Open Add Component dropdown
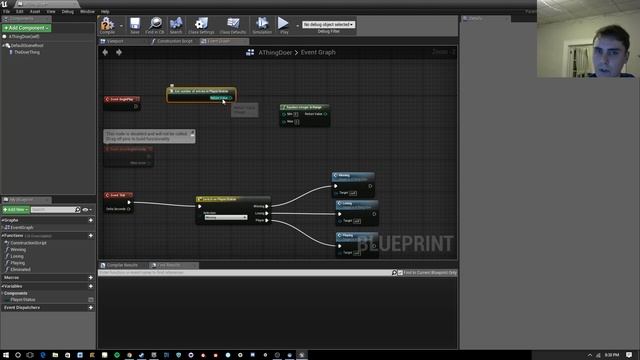 [27, 28]
